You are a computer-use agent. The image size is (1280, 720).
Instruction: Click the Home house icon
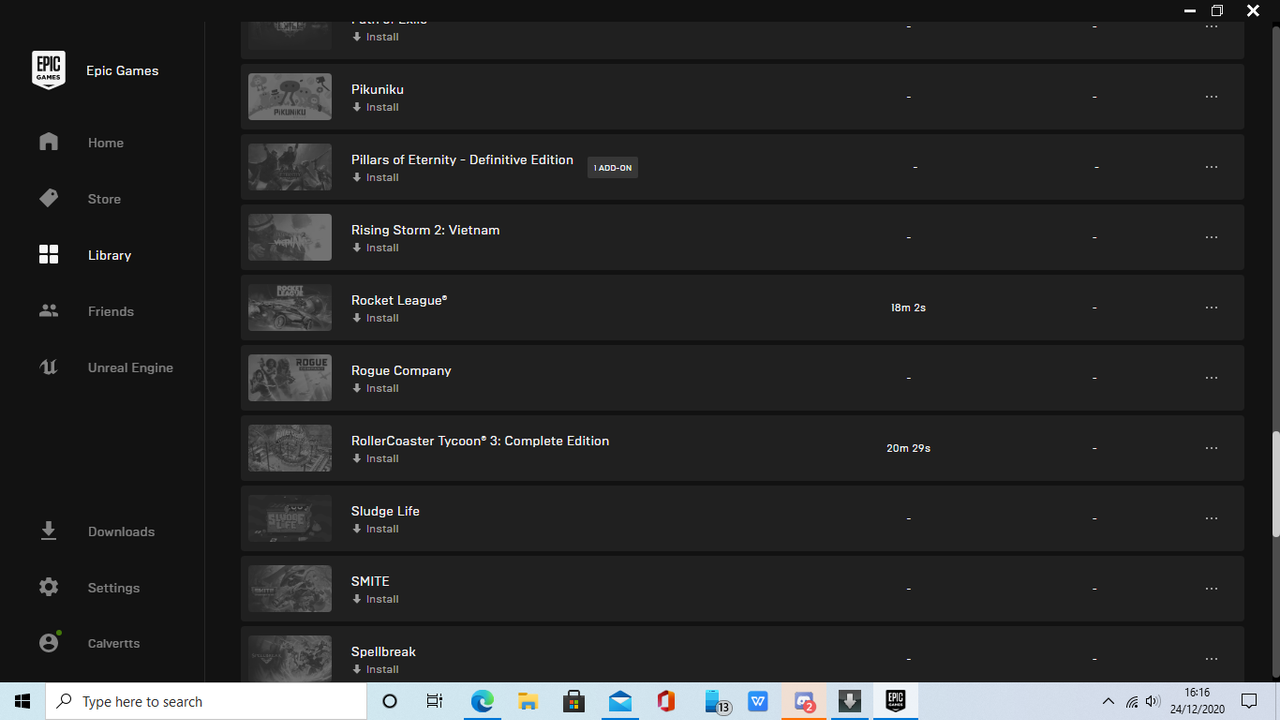(x=48, y=142)
